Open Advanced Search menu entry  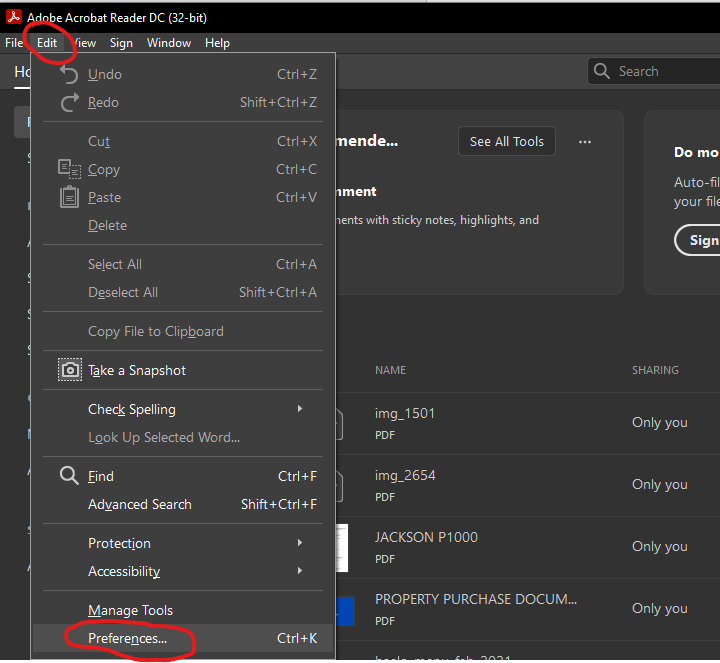point(183,504)
